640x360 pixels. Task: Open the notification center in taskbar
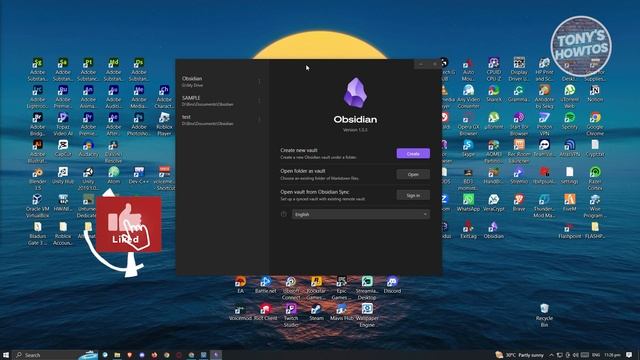tap(629, 355)
